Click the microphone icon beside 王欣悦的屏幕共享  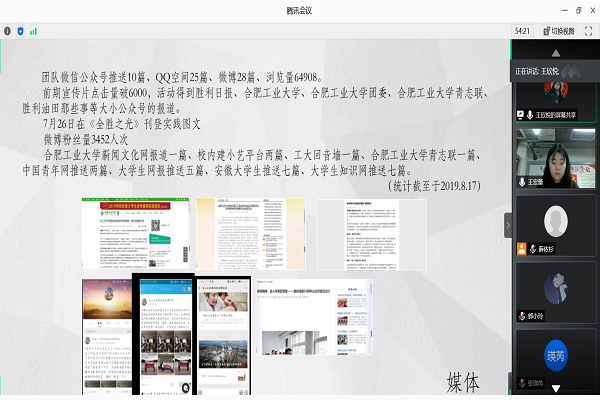coord(530,115)
